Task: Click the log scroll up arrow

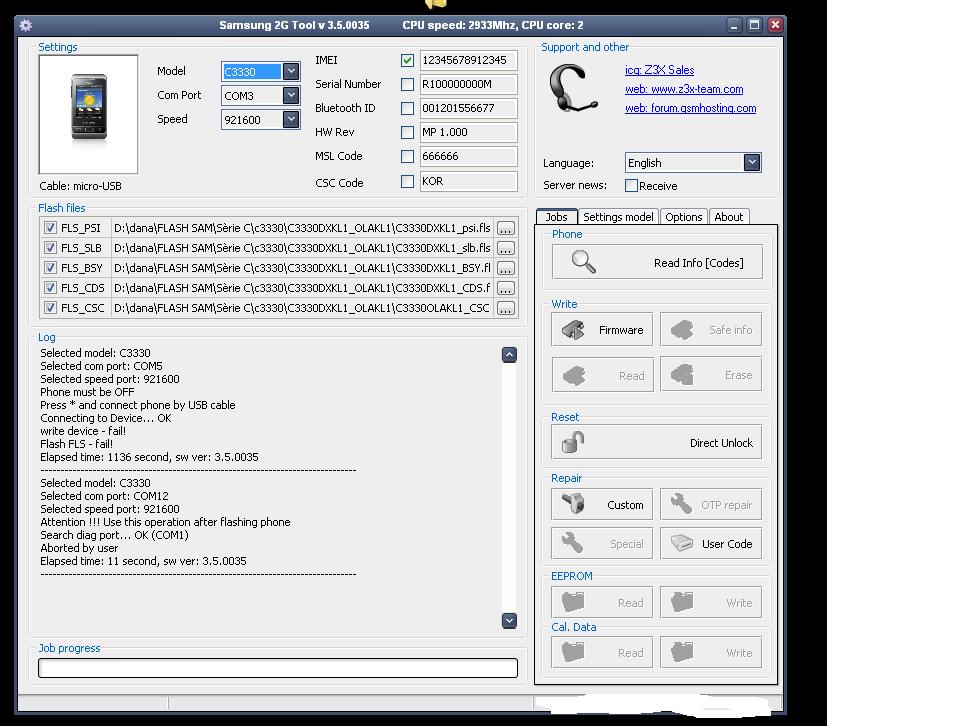Action: coord(509,355)
